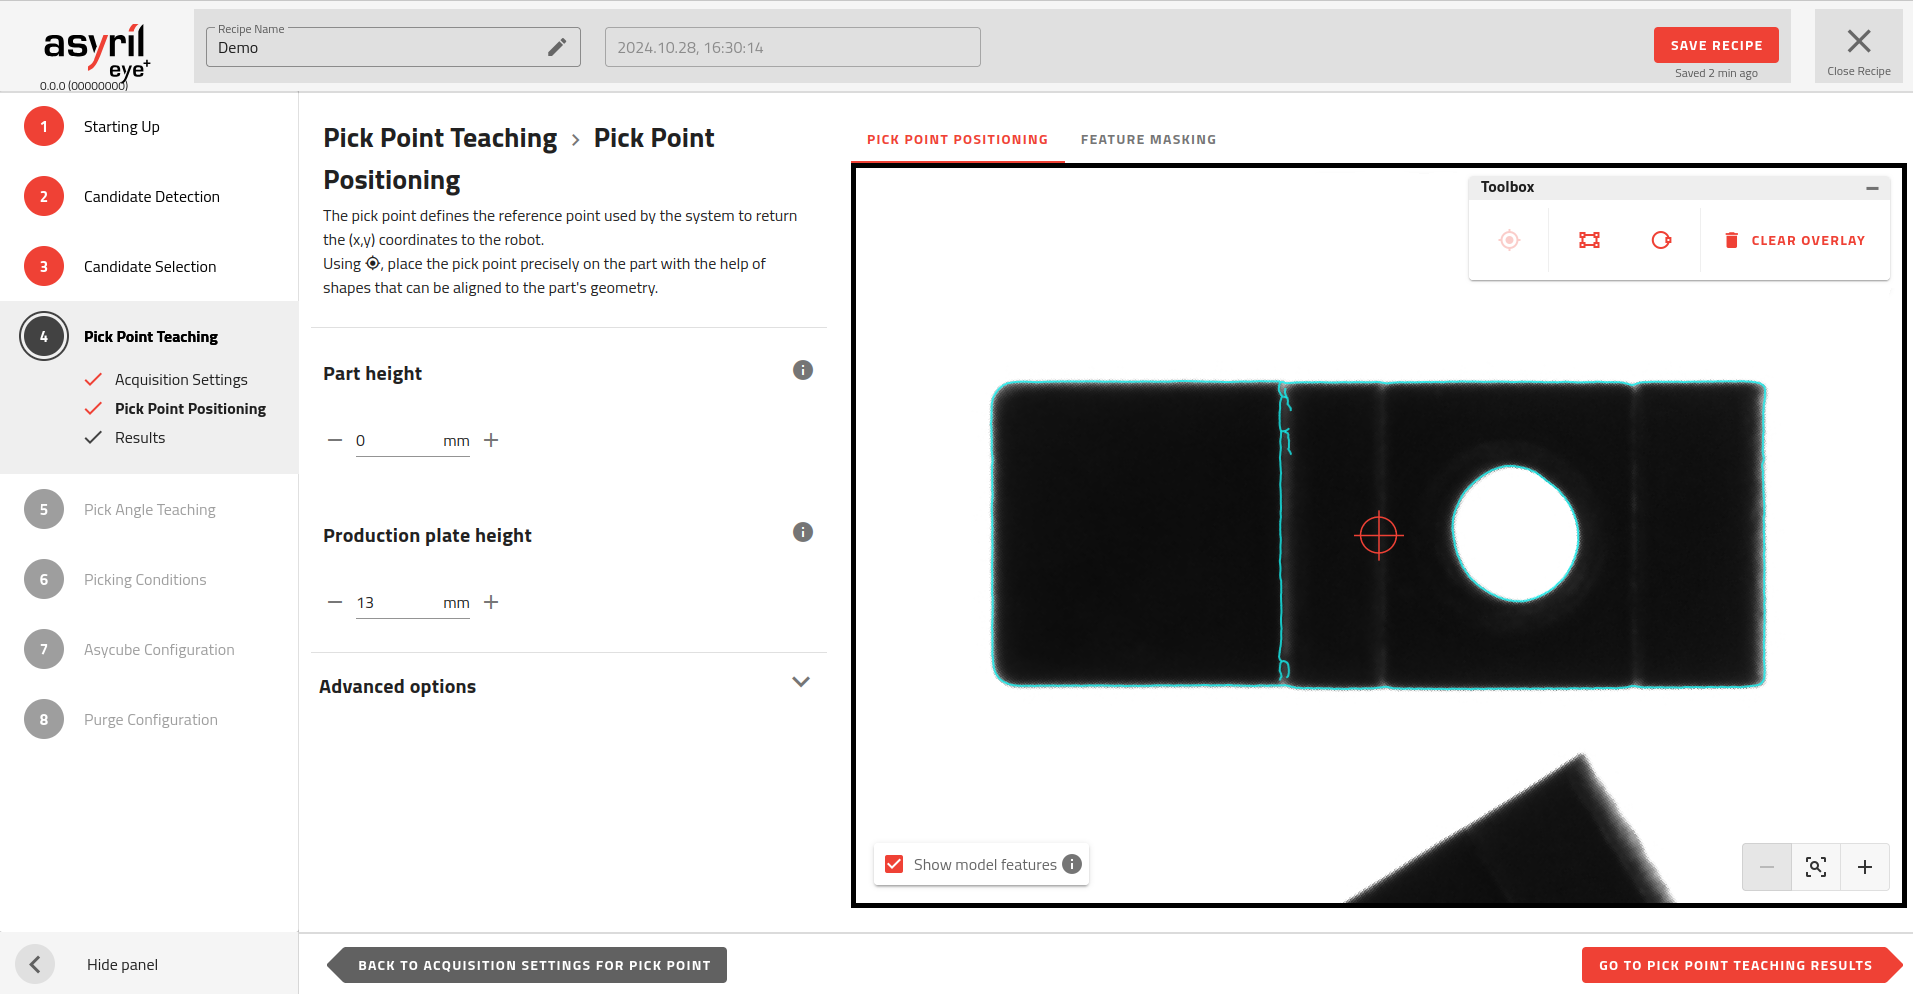Collapse the sidebar with Hide panel arrow
The image size is (1913, 994).
[x=35, y=964]
